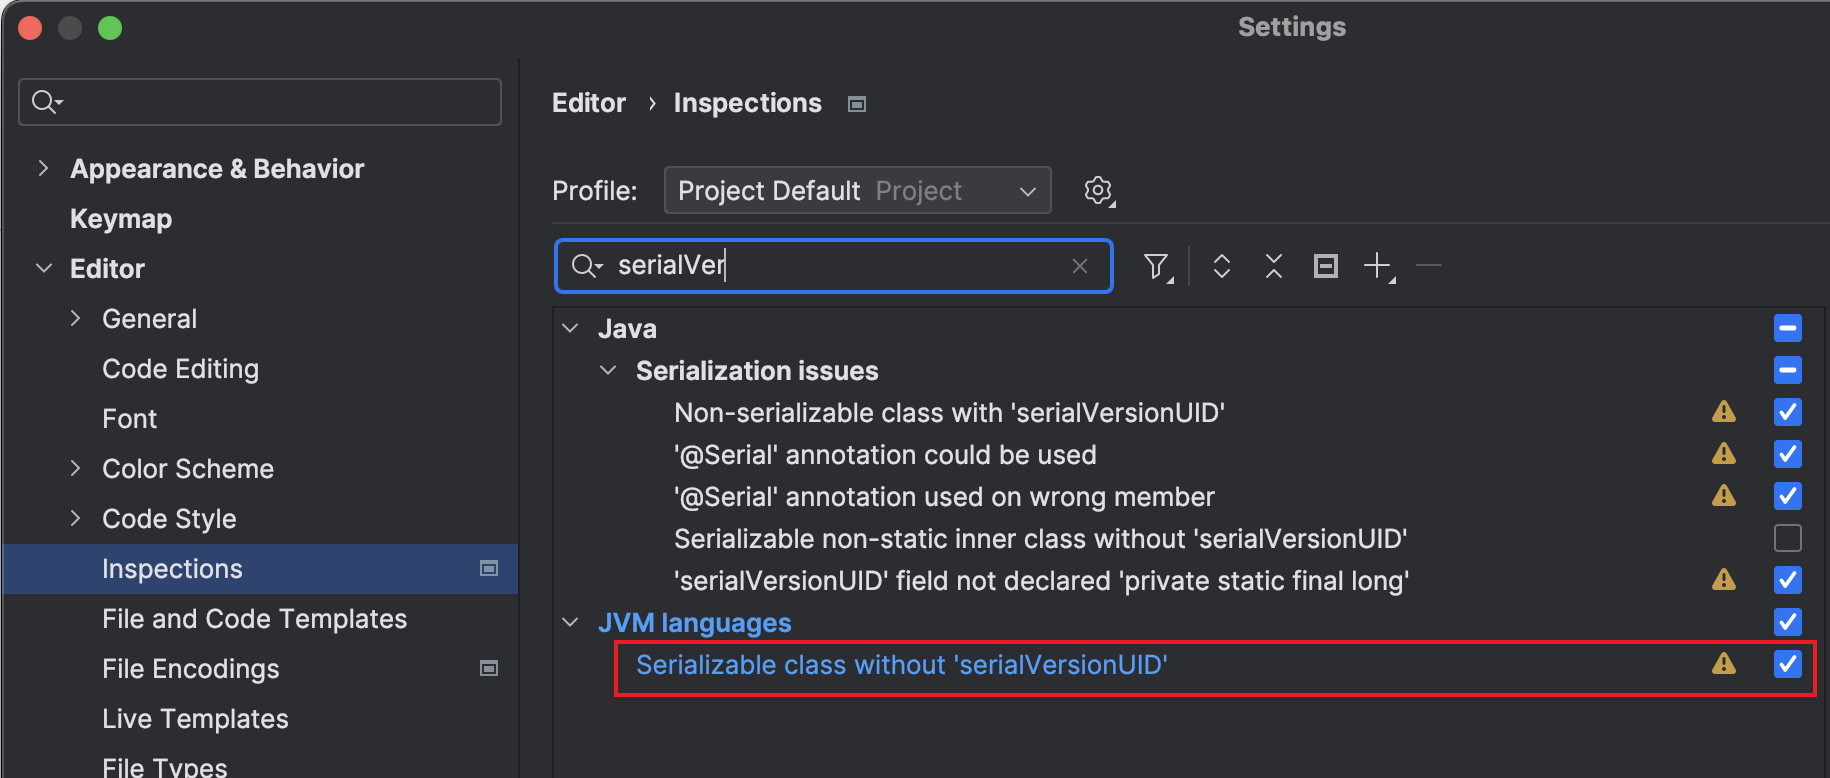This screenshot has height=778, width=1830.
Task: Open the Project Default profile dropdown
Action: click(857, 190)
